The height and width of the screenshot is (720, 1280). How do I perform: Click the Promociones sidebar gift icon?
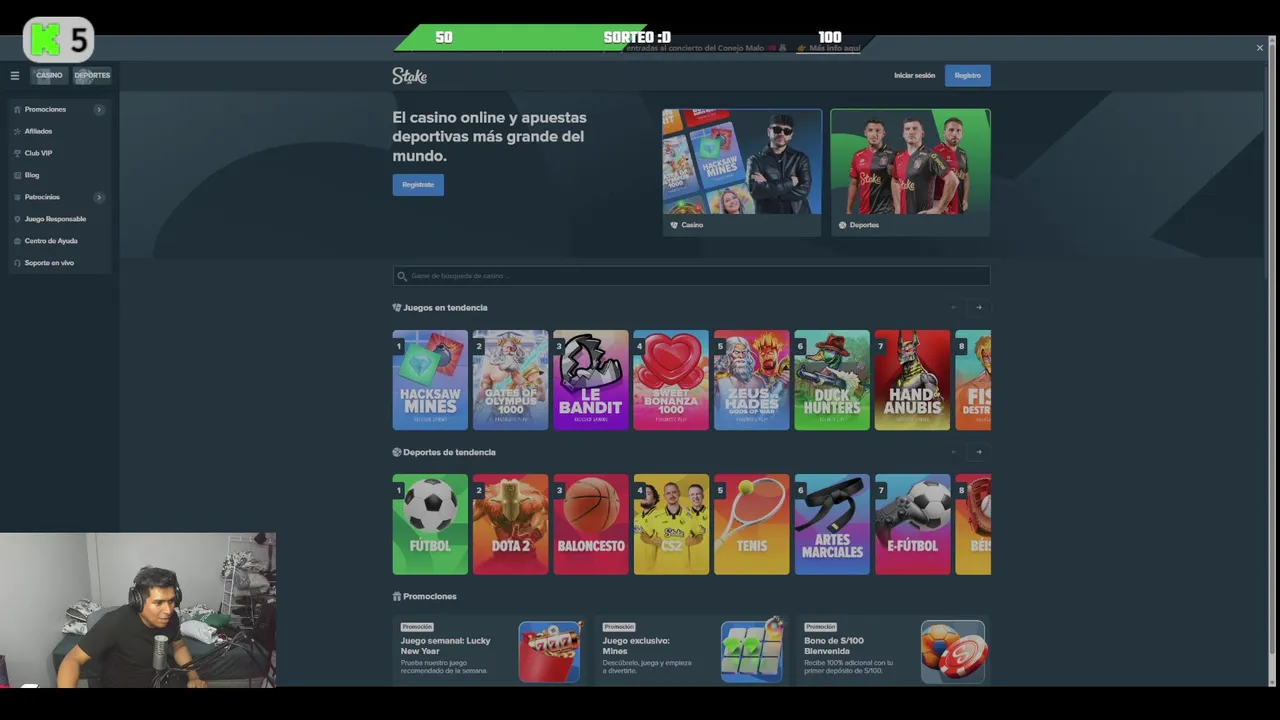[x=17, y=109]
